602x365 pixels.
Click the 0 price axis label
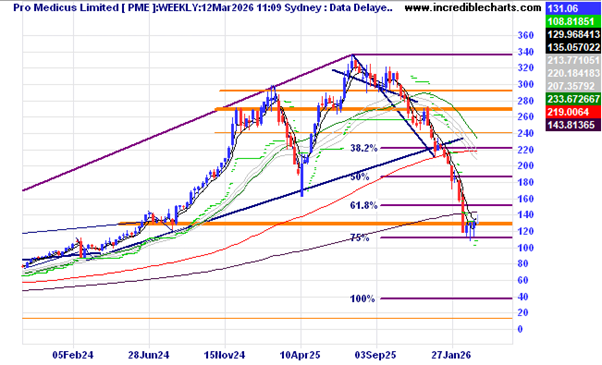coord(520,329)
